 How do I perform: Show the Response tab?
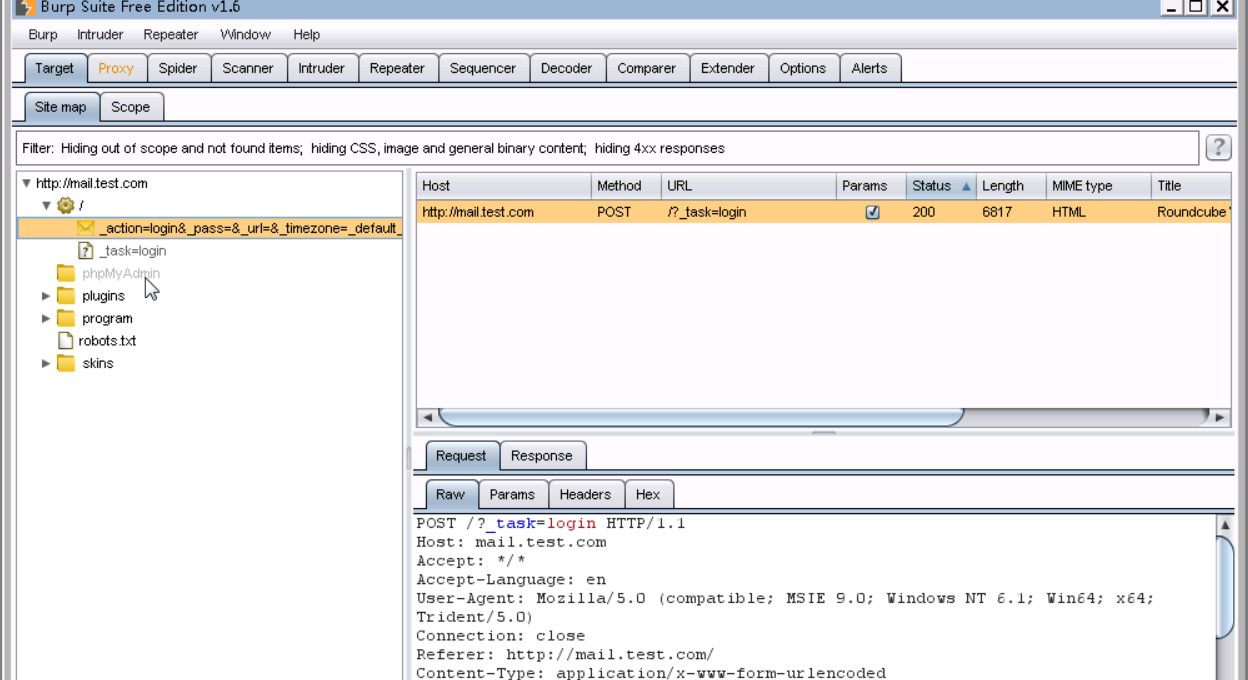(x=542, y=455)
